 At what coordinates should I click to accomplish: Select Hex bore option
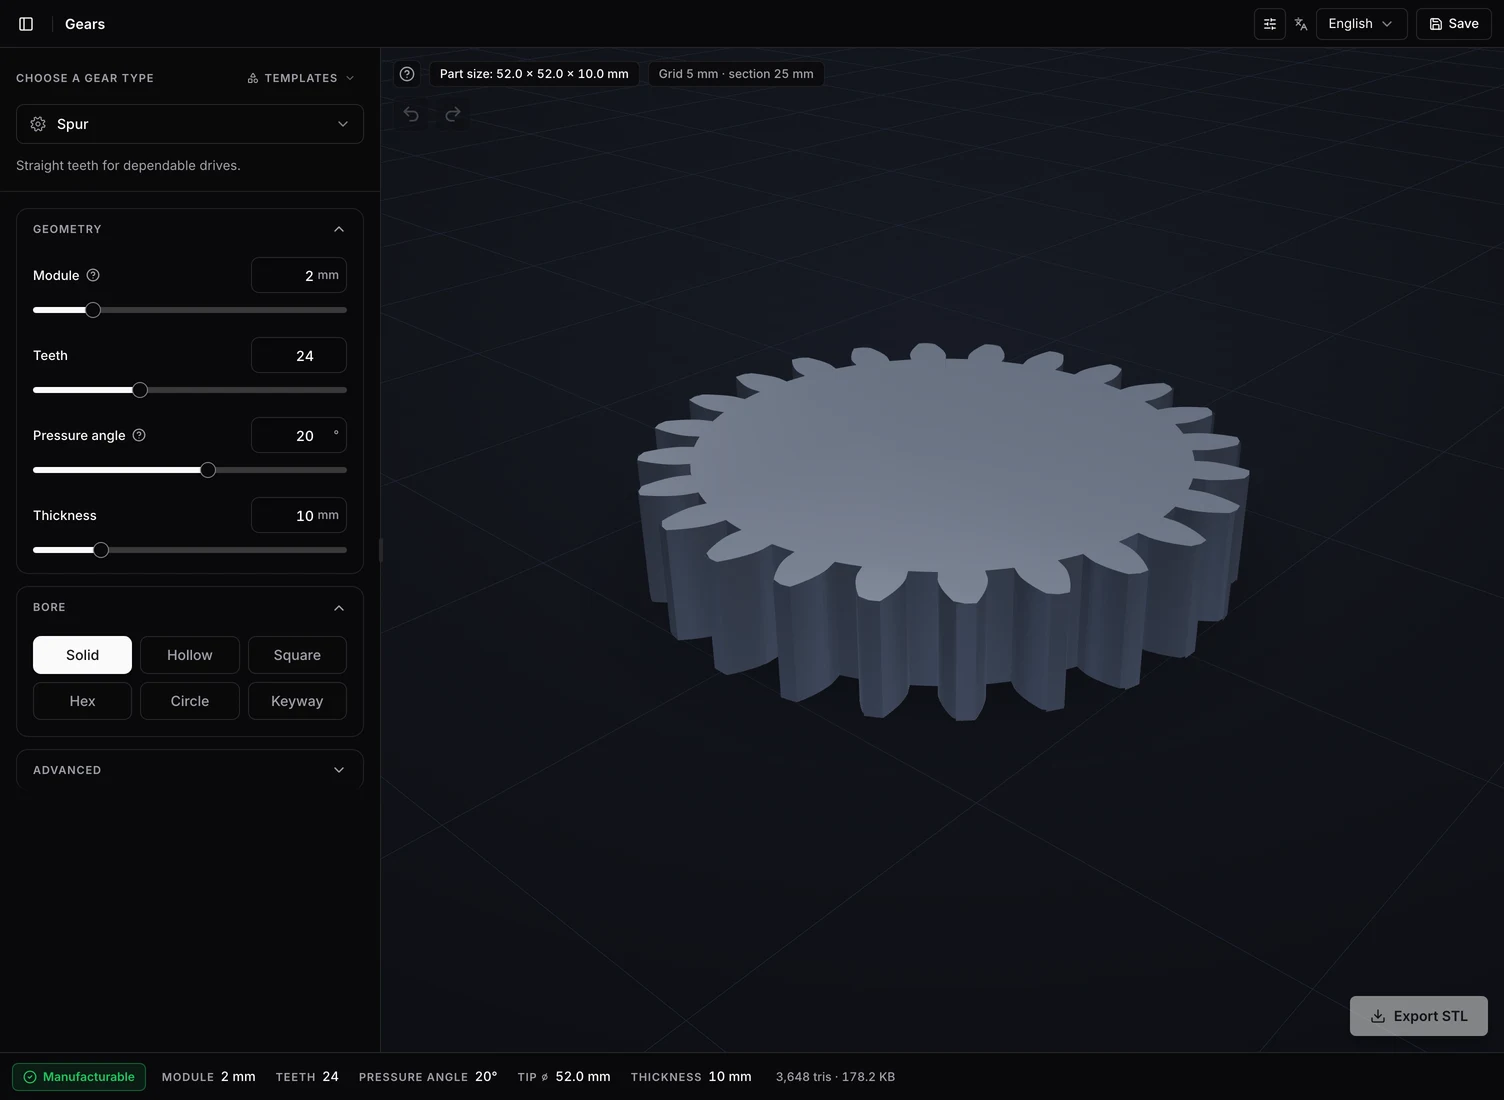tap(82, 701)
